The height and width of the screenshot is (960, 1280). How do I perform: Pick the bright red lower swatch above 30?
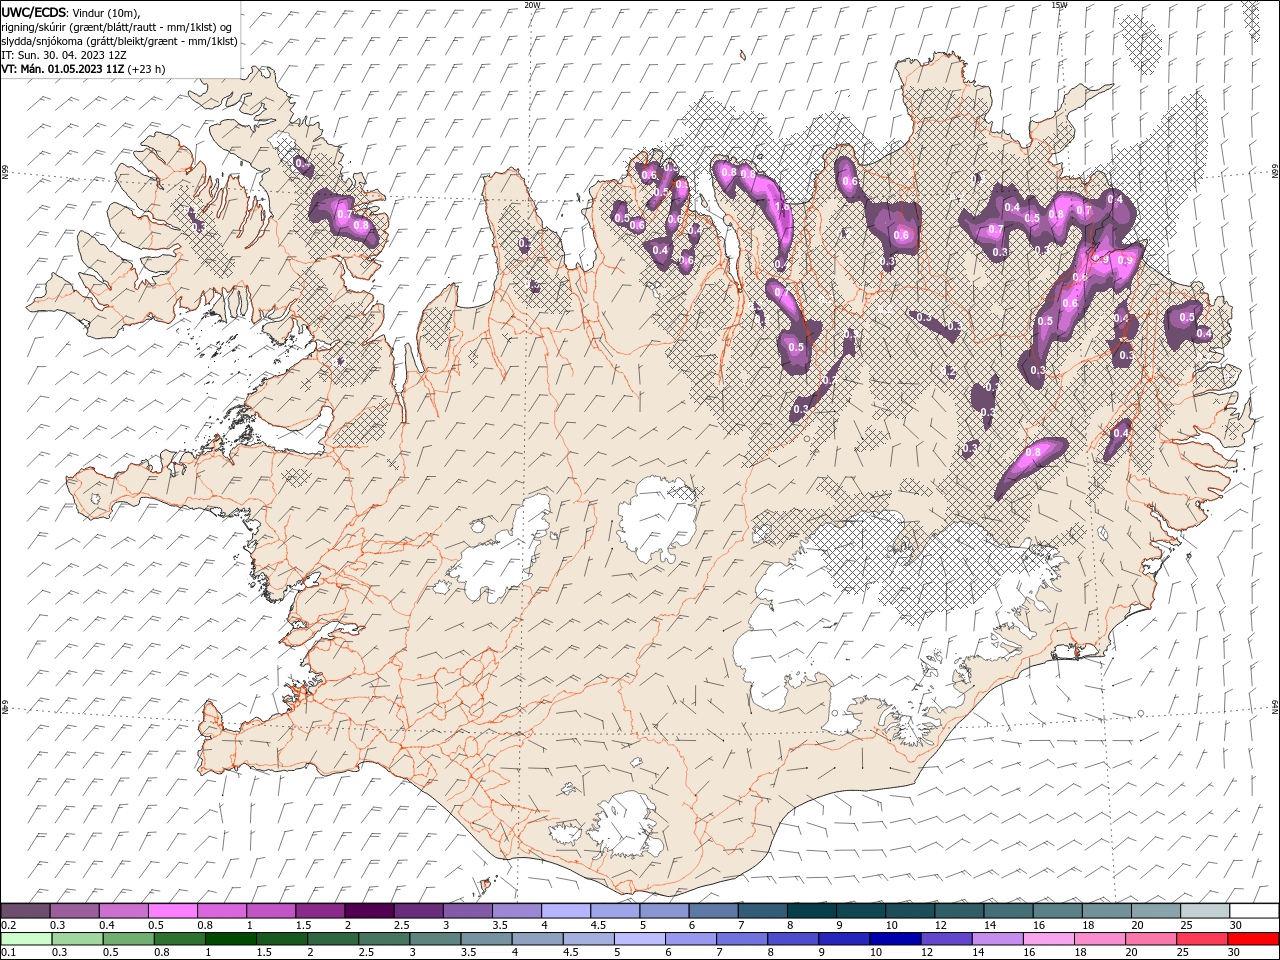tap(1252, 939)
